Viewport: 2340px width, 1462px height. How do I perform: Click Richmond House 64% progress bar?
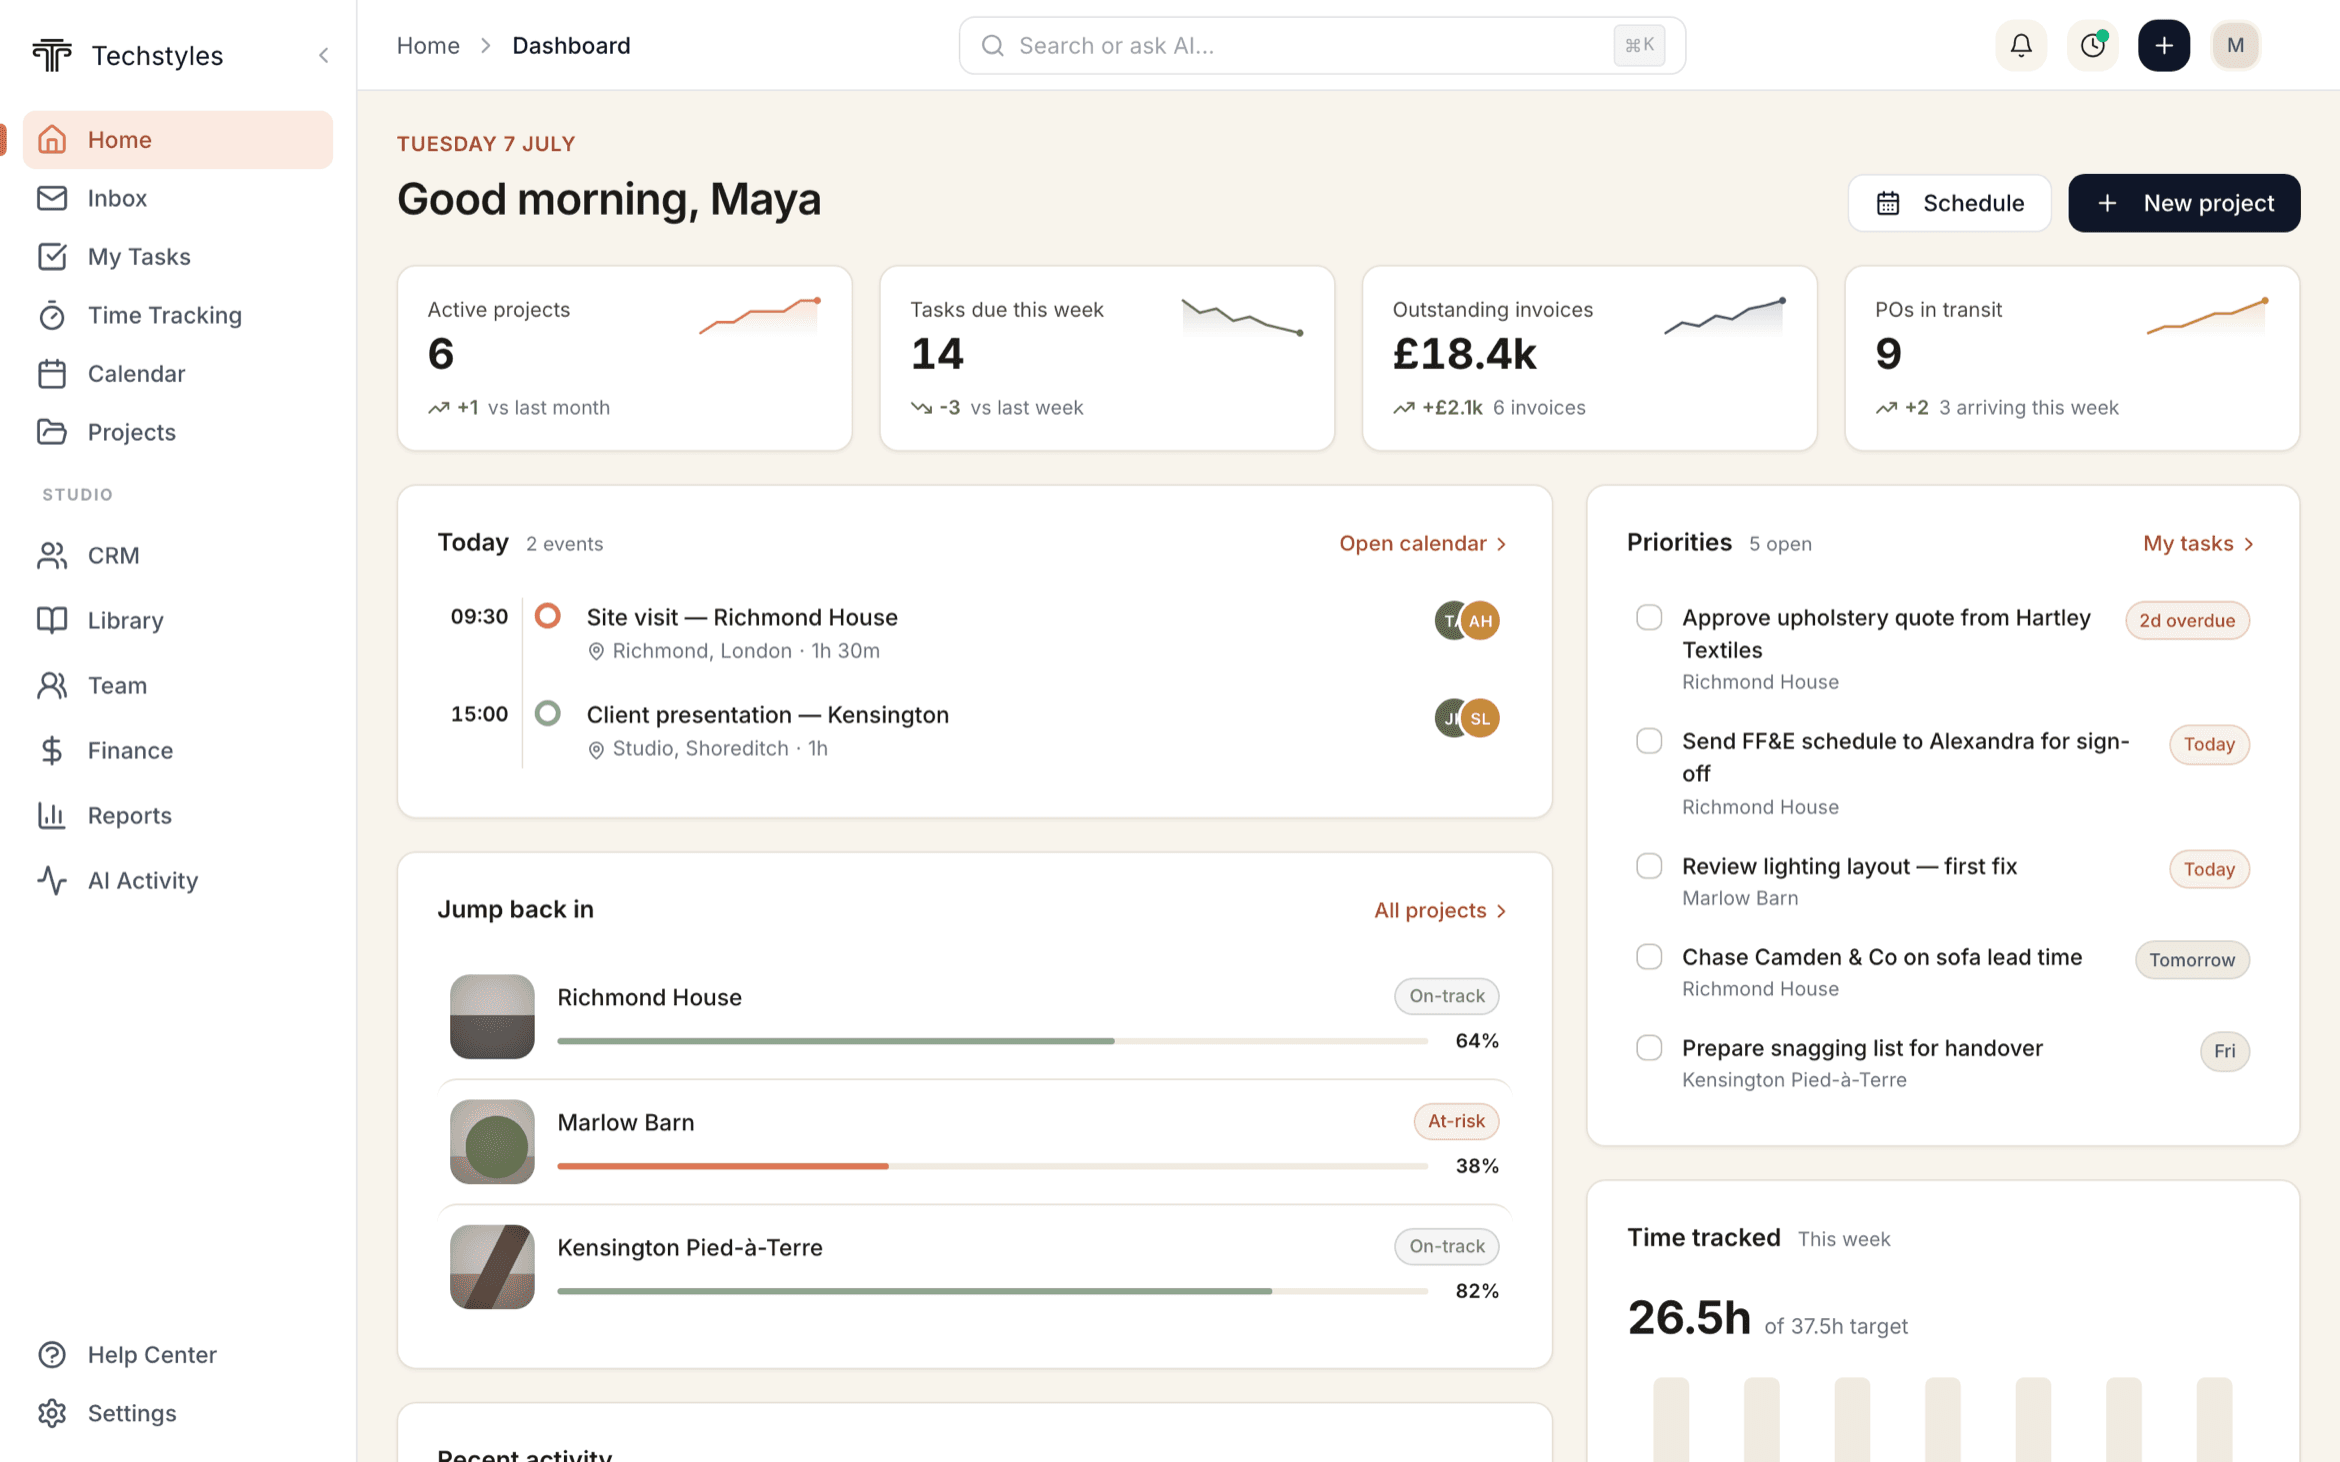tap(992, 1041)
